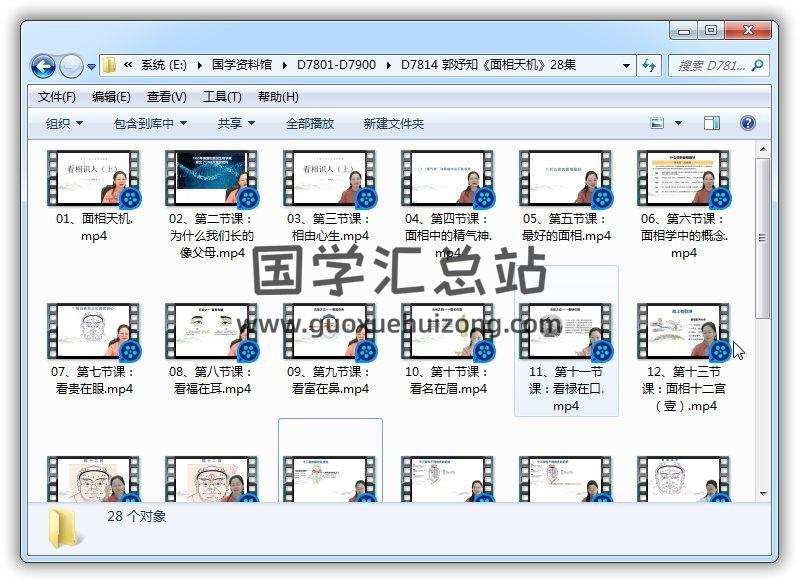
Task: Open the 包含到库中 dropdown
Action: pos(150,123)
